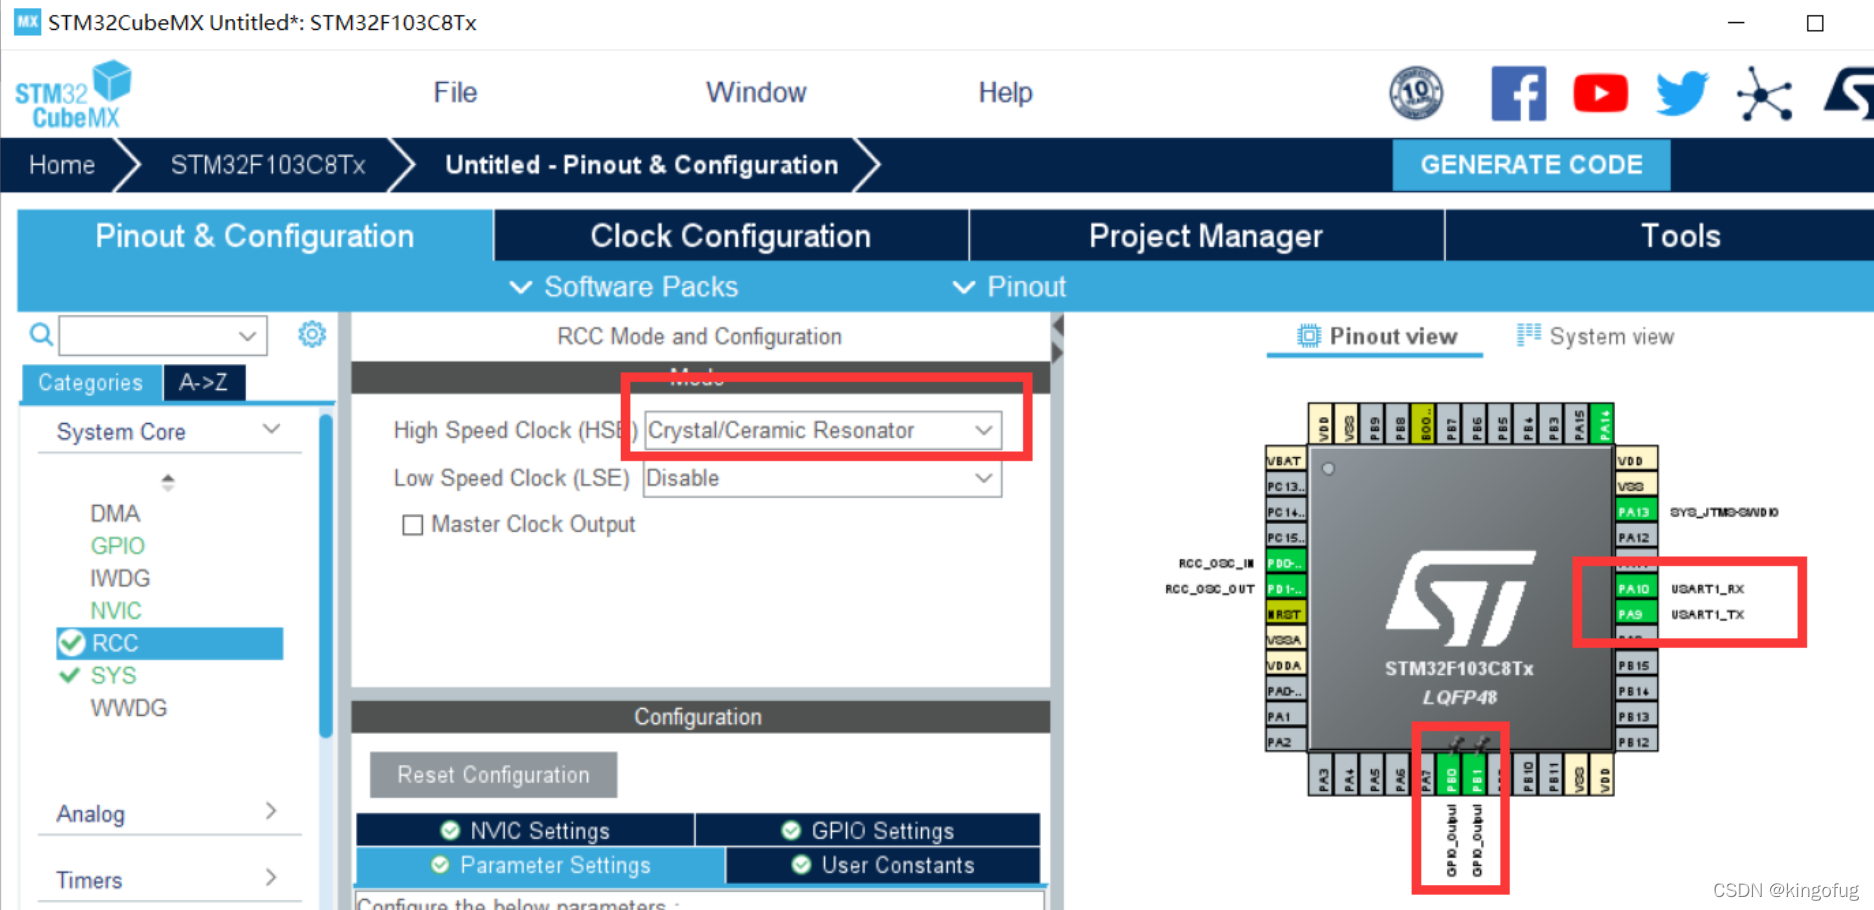Select the NRST pin on the chip
This screenshot has width=1874, height=910.
pos(1286,614)
